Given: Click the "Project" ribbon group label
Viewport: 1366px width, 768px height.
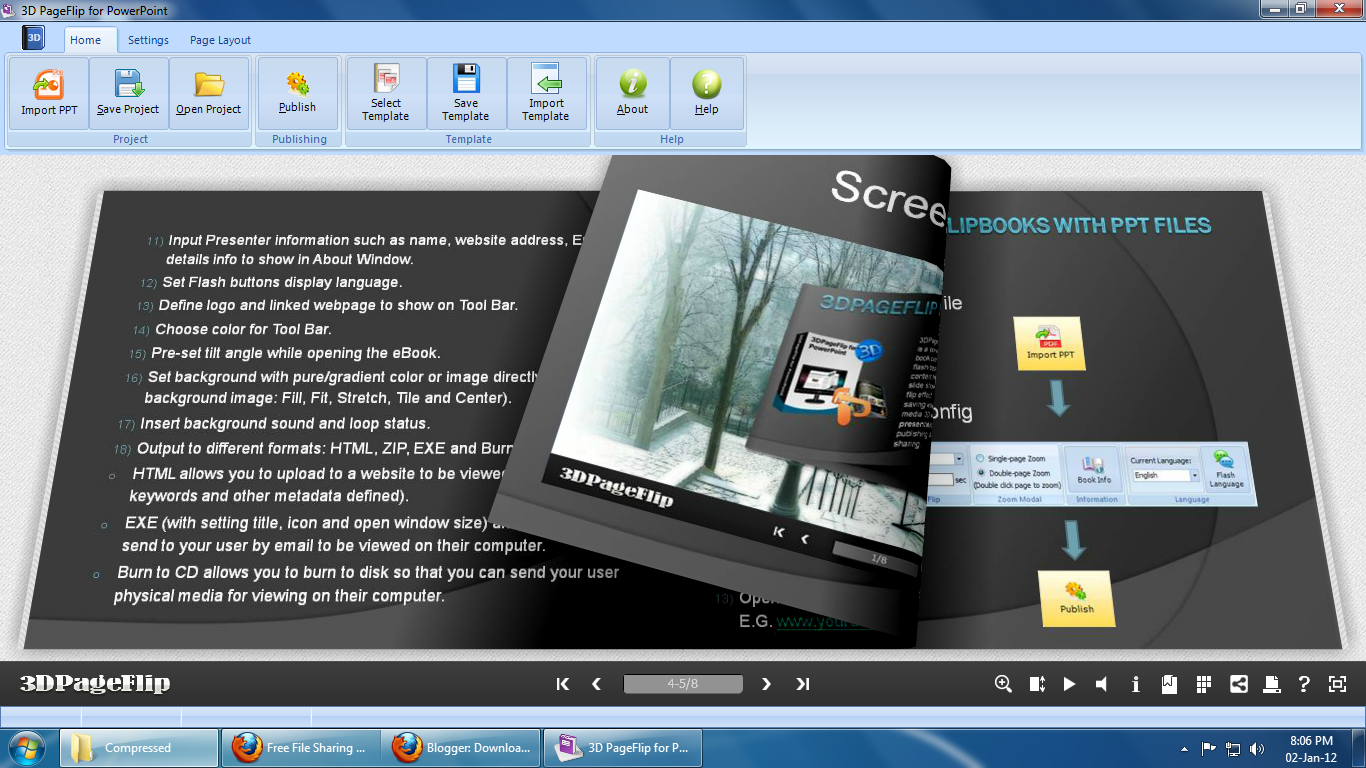Looking at the screenshot, I should tap(130, 139).
